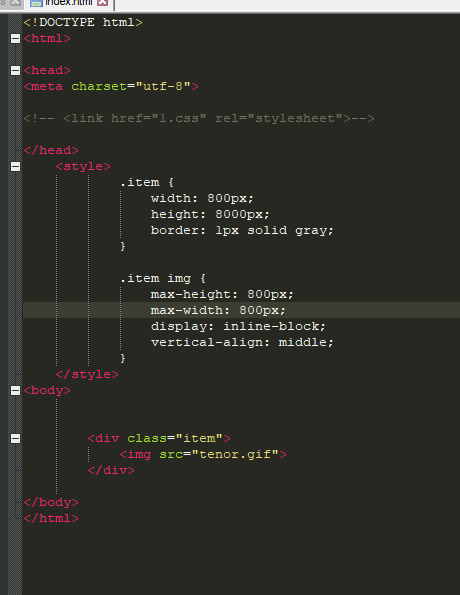Click the closing </head> tag
This screenshot has height=595, width=460.
coord(51,150)
